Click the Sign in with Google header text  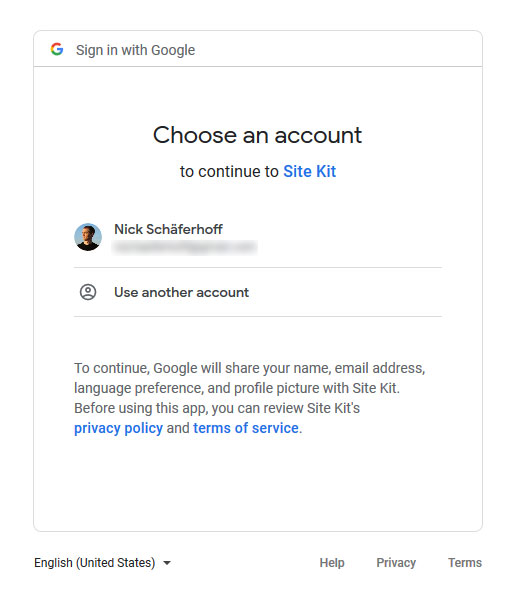pyautogui.click(x=135, y=50)
